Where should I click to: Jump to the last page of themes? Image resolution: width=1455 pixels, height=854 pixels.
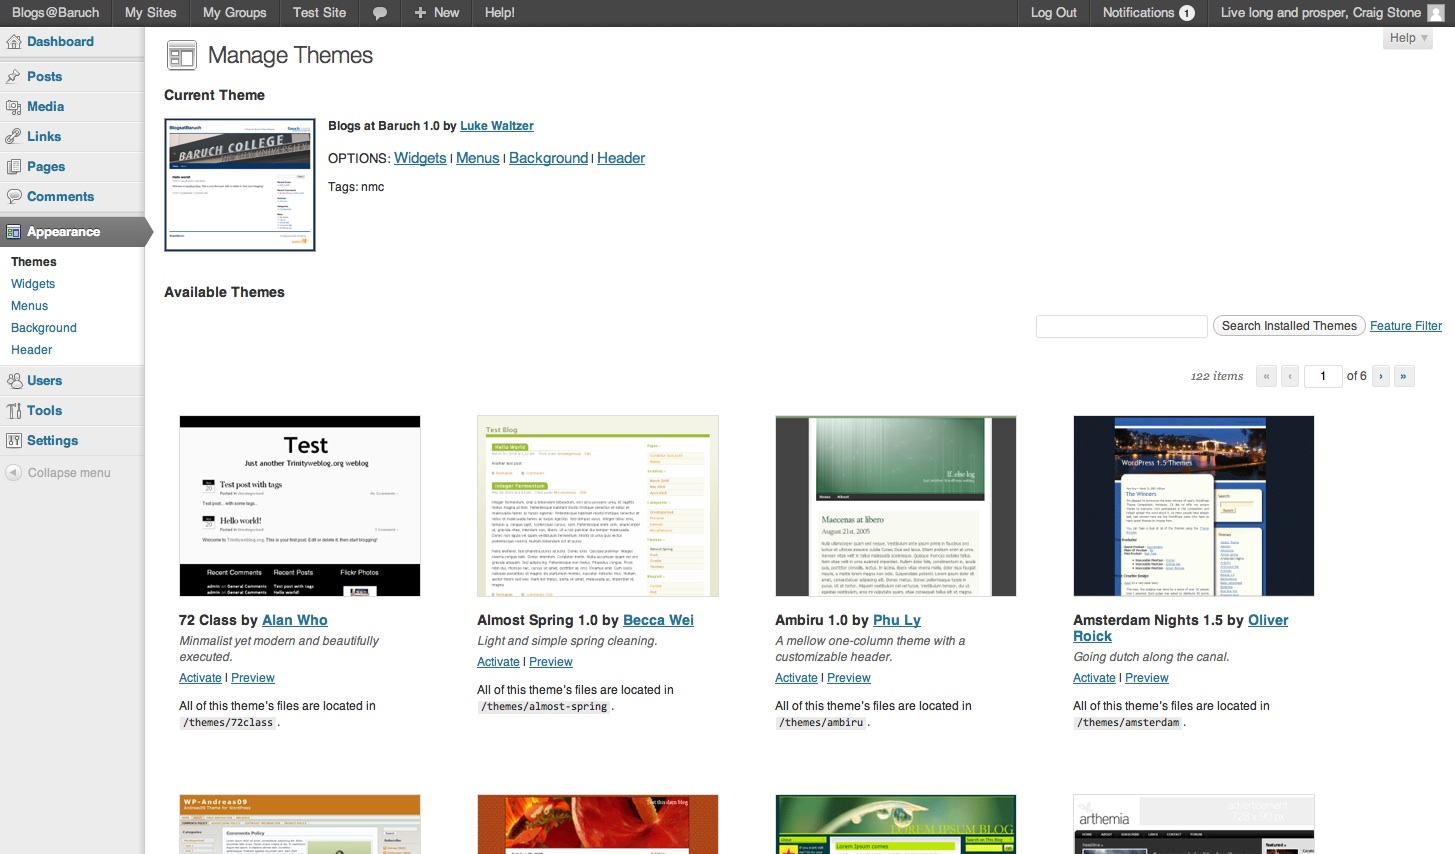coord(1403,376)
